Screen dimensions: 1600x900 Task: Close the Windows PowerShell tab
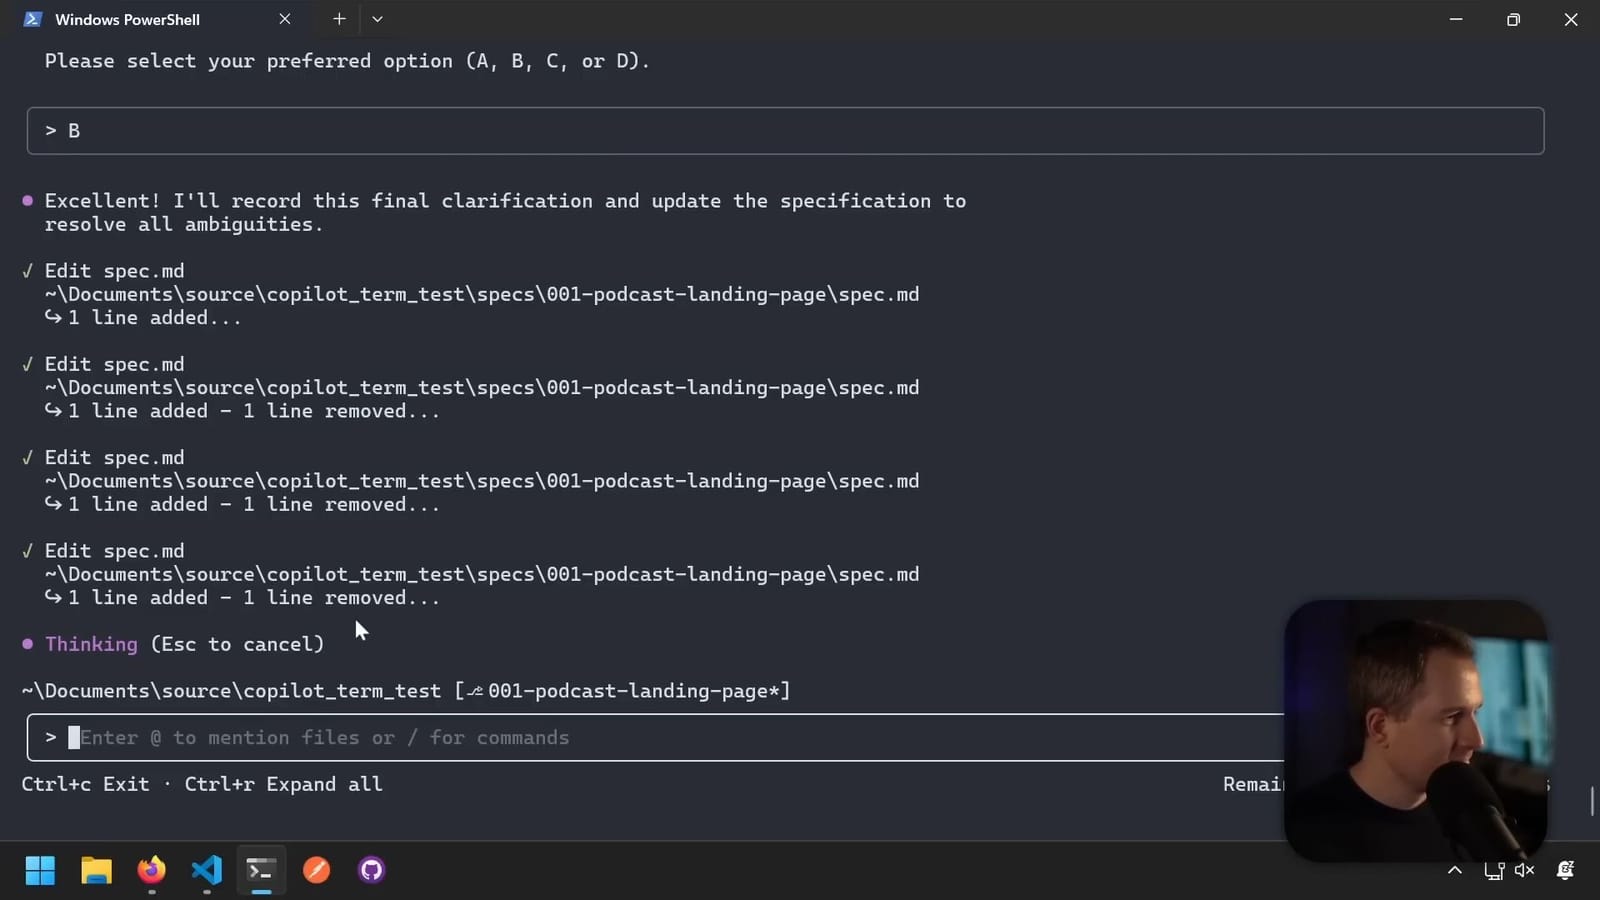[x=285, y=18]
